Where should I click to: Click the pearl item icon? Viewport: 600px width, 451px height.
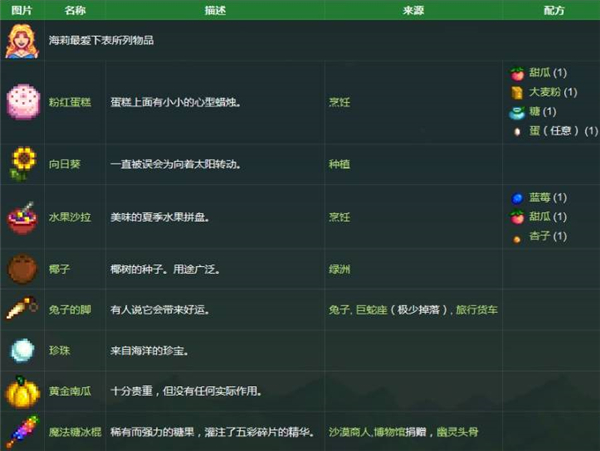pyautogui.click(x=22, y=350)
